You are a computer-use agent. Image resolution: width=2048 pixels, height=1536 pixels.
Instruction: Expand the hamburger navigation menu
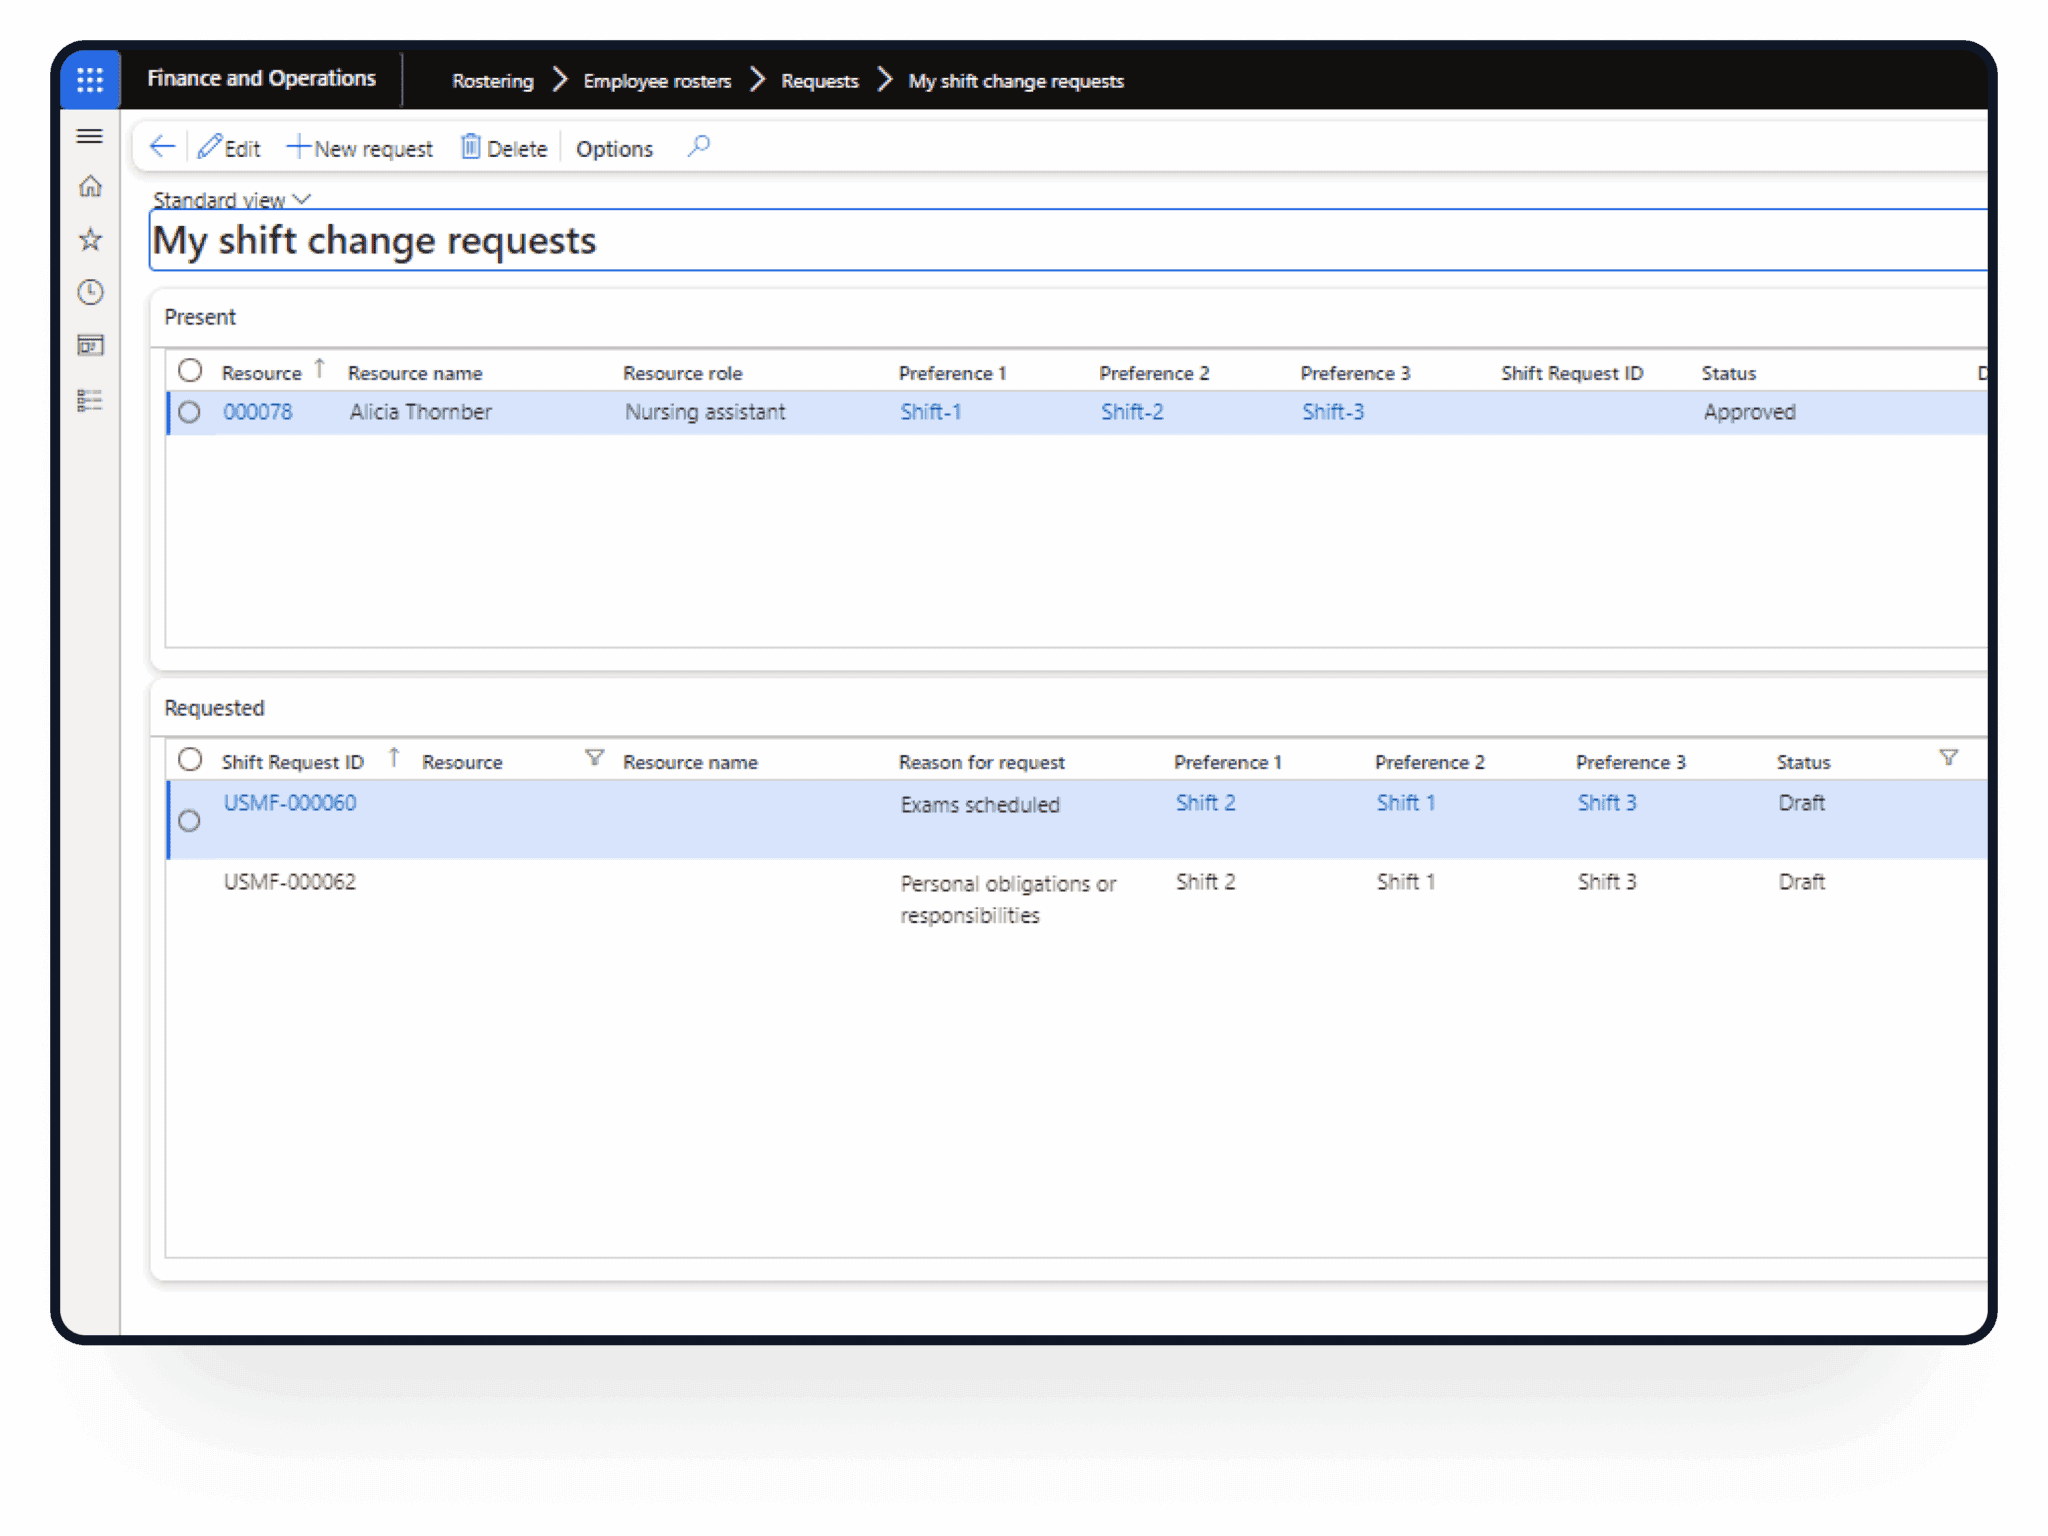pos(90,136)
